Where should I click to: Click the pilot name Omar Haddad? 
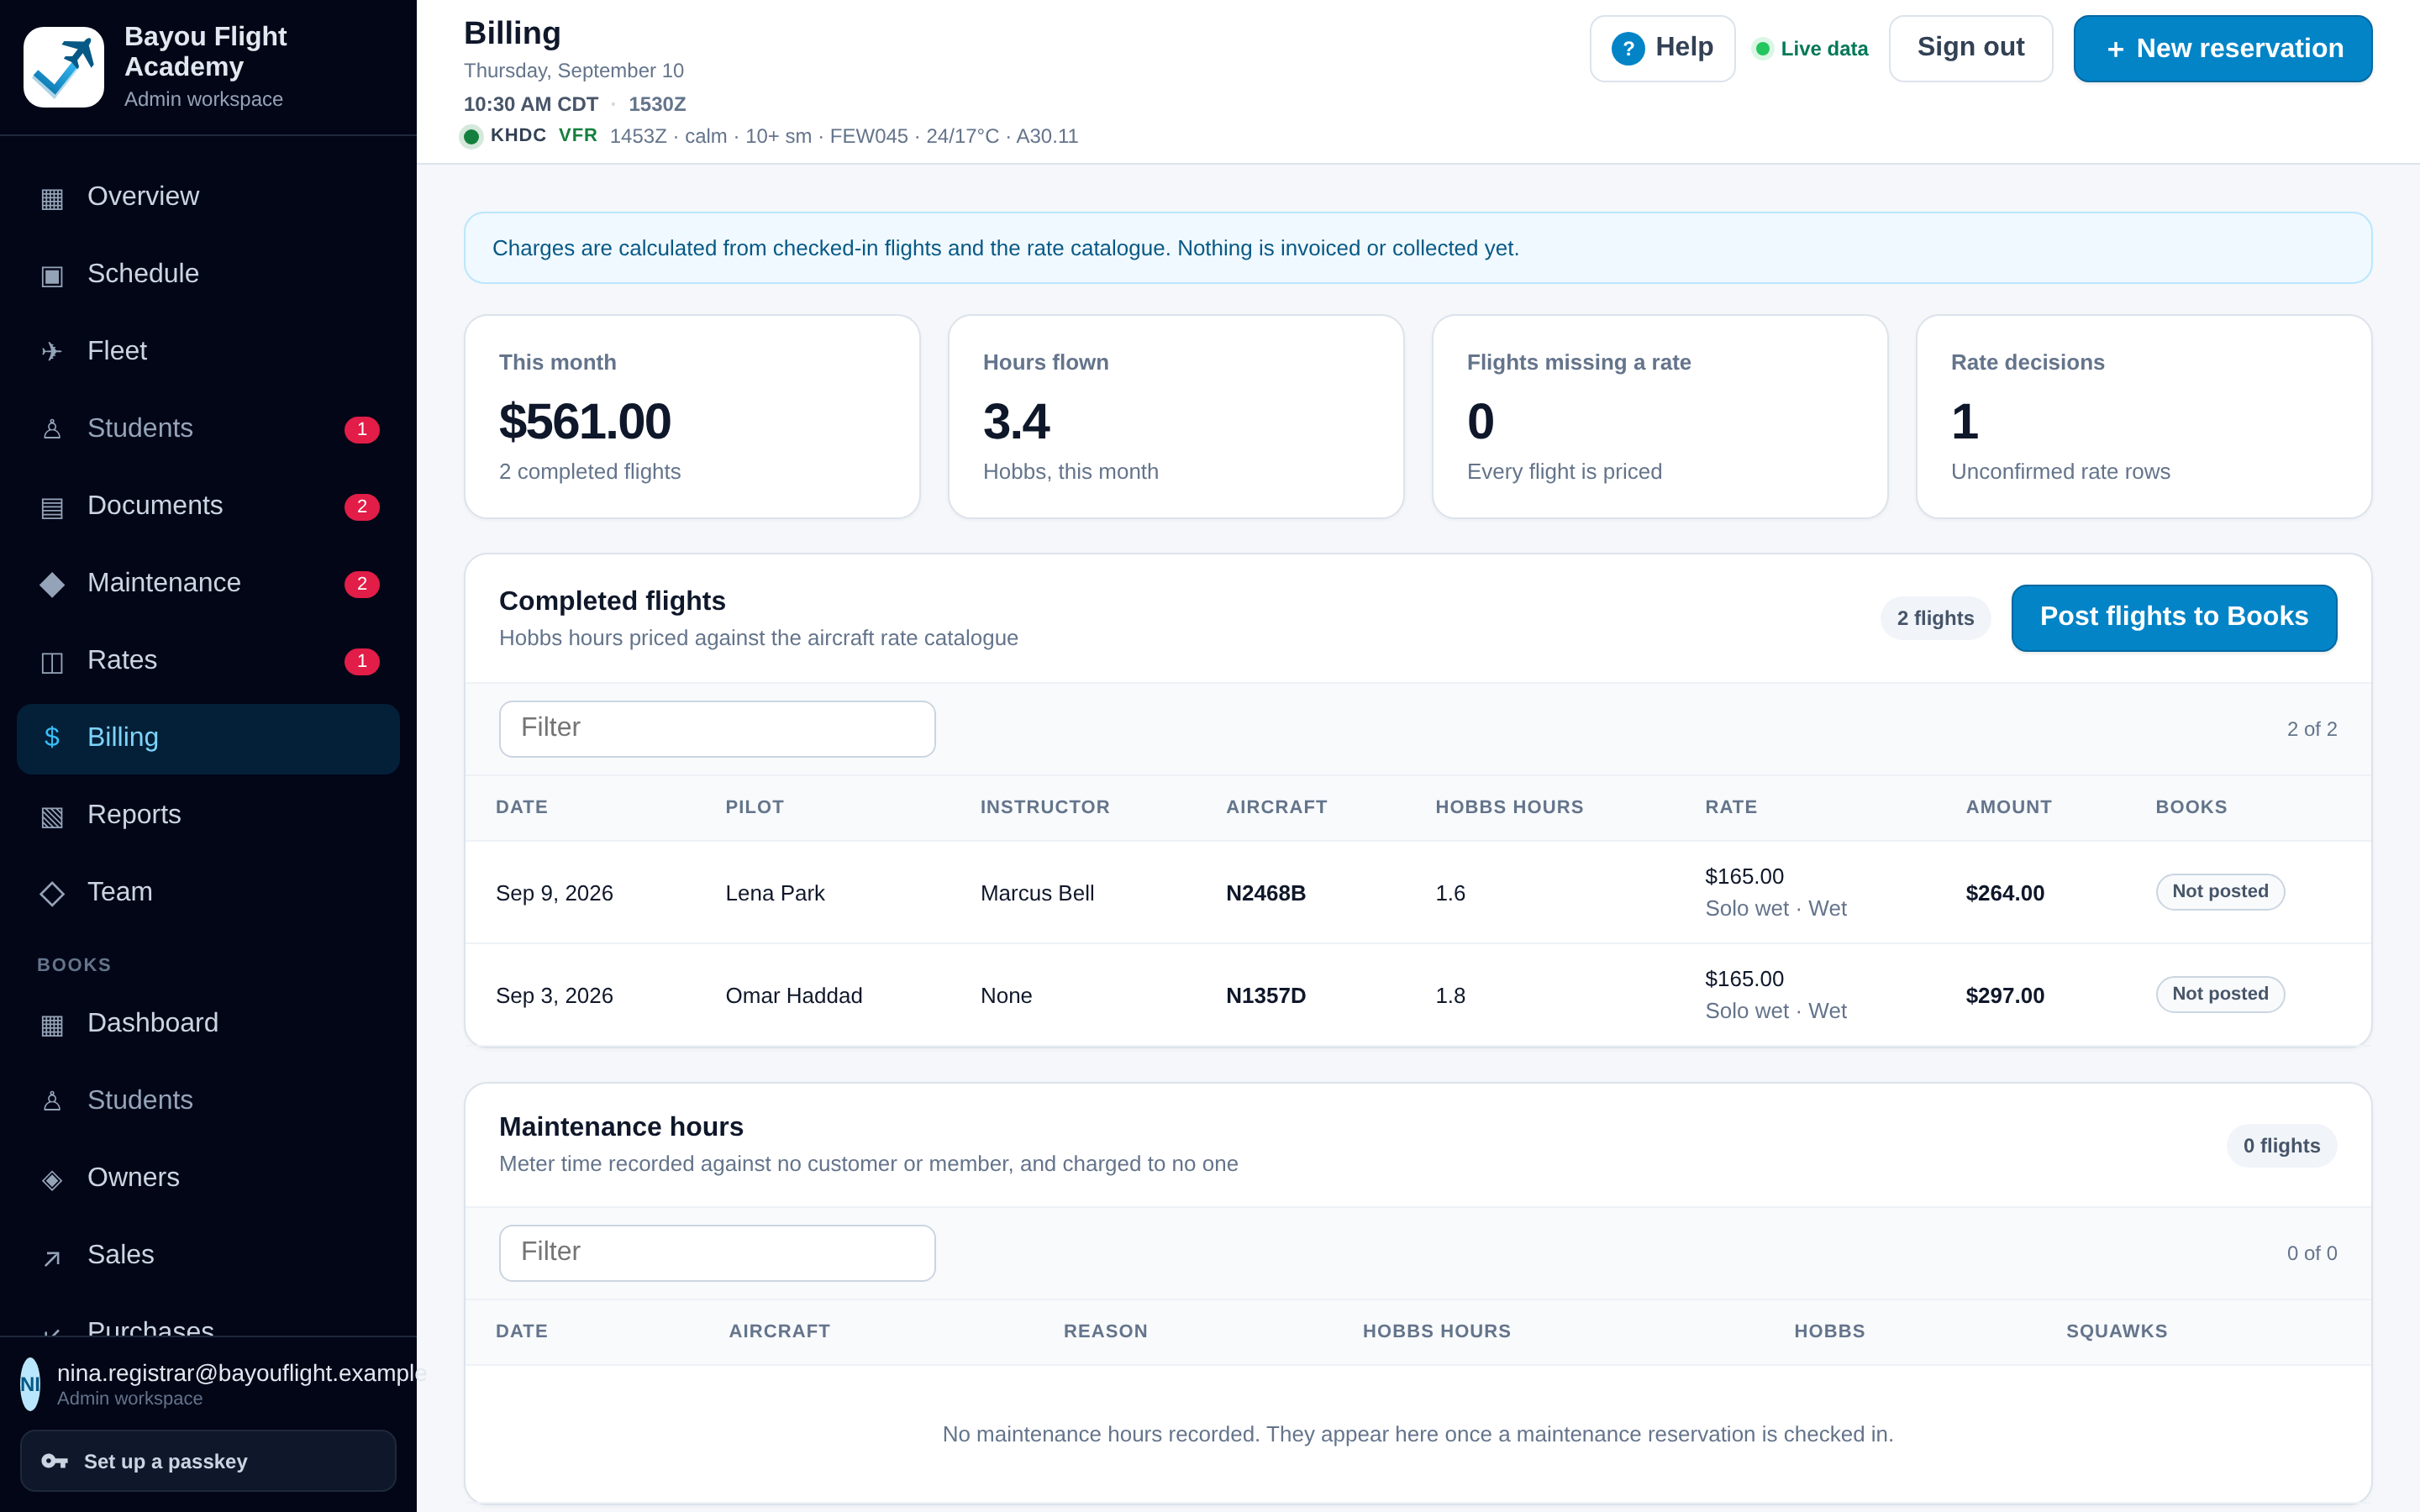tap(793, 996)
